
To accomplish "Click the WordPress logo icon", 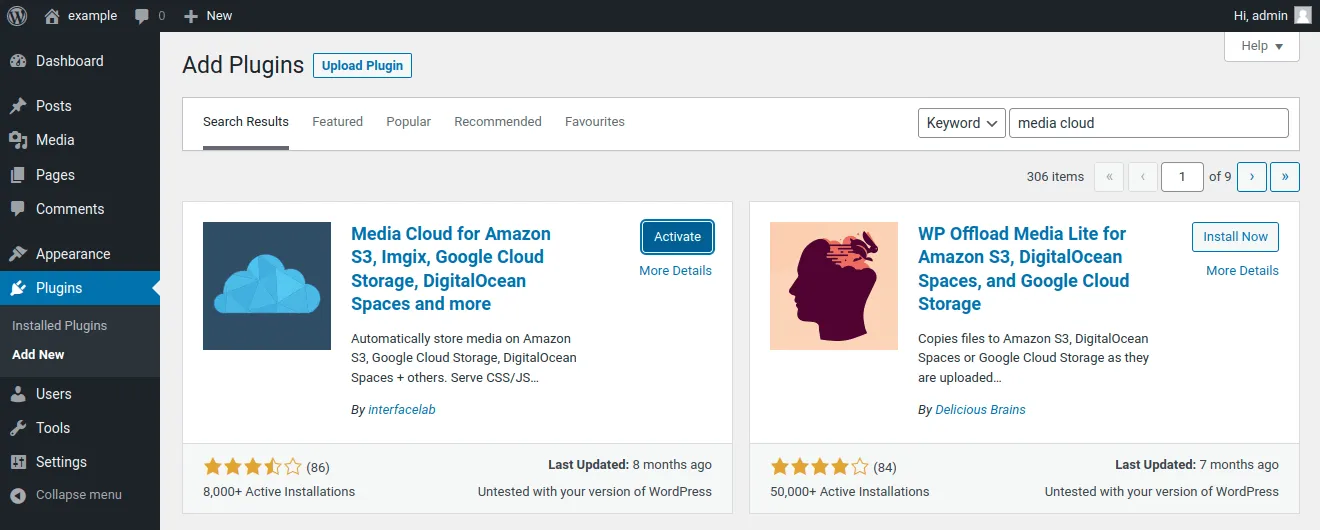I will pos(17,15).
